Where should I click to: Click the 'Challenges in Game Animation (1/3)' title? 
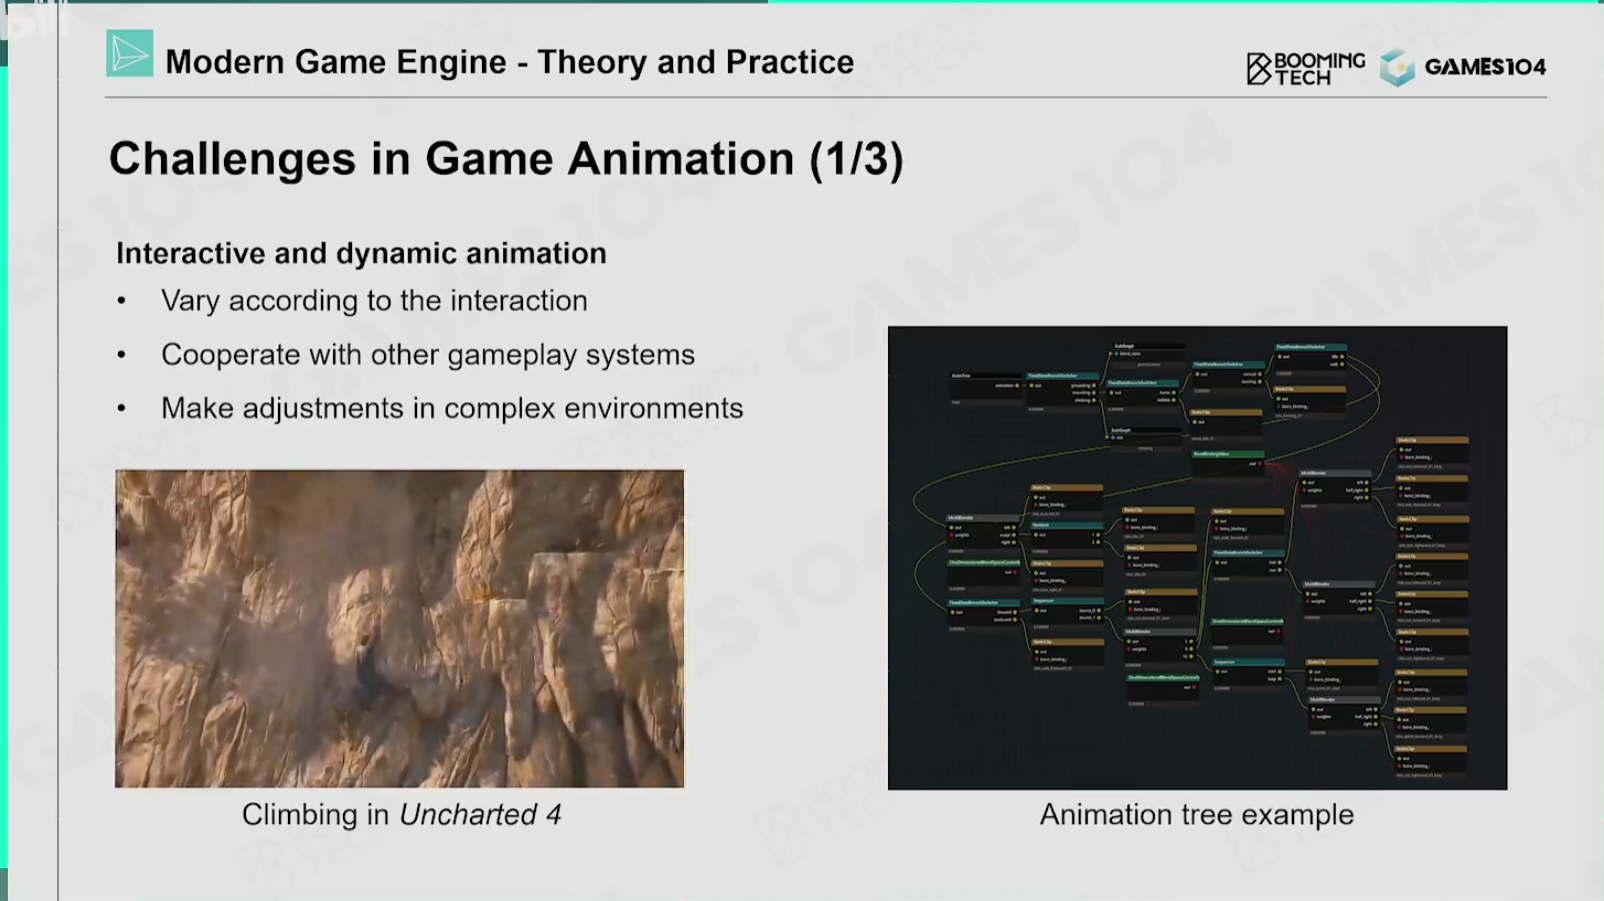506,159
